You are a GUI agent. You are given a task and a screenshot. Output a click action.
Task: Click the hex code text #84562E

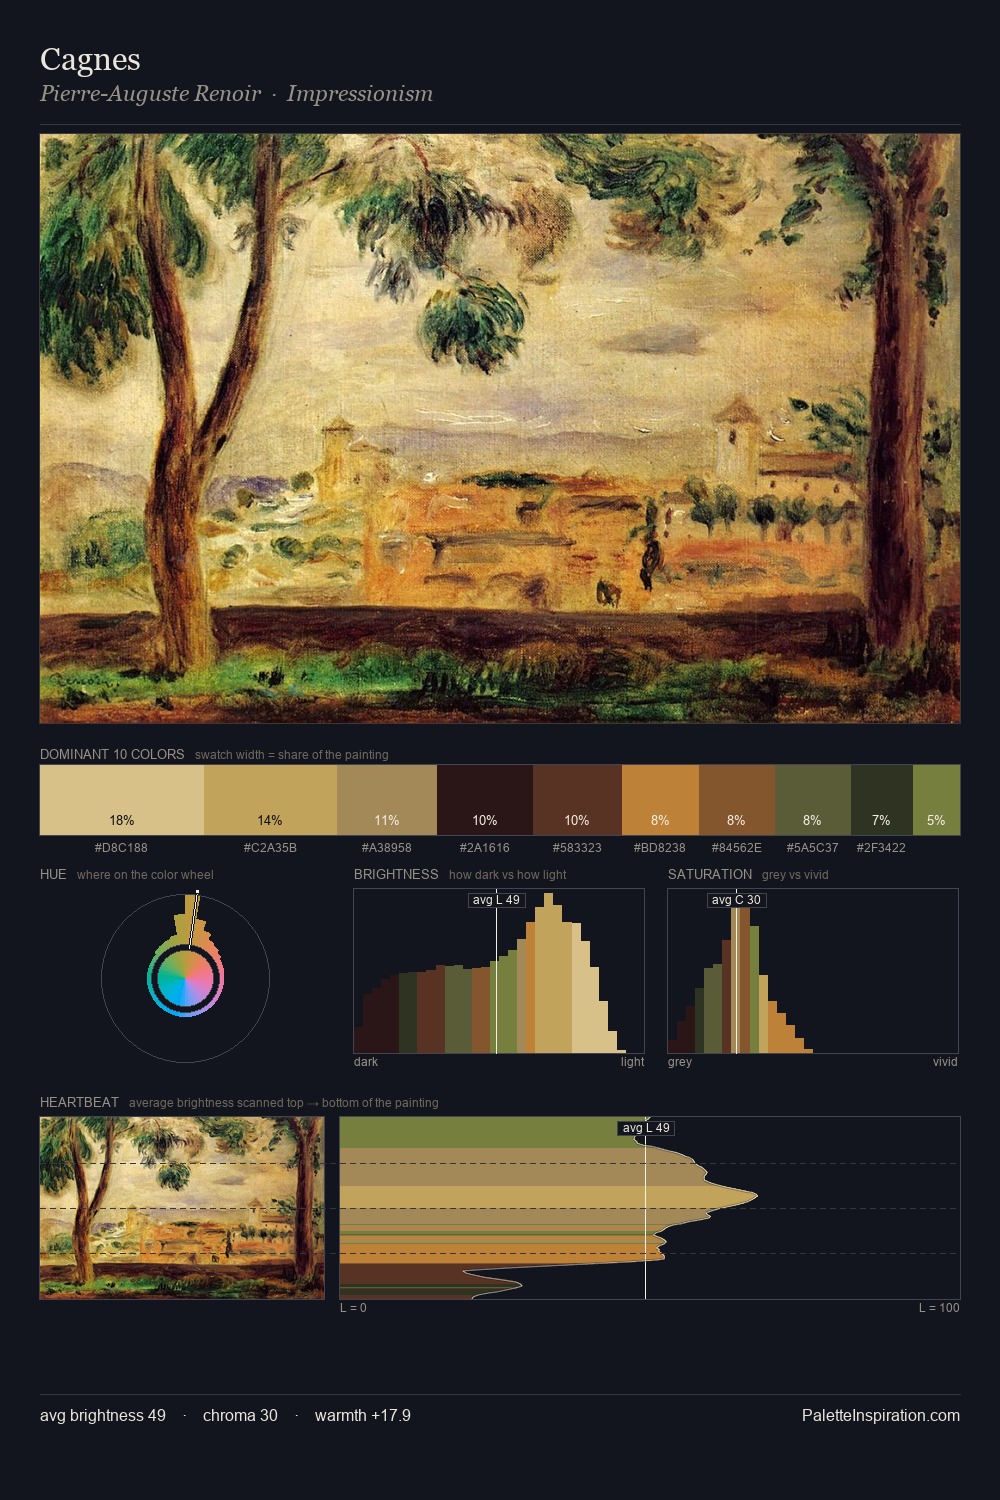(737, 847)
